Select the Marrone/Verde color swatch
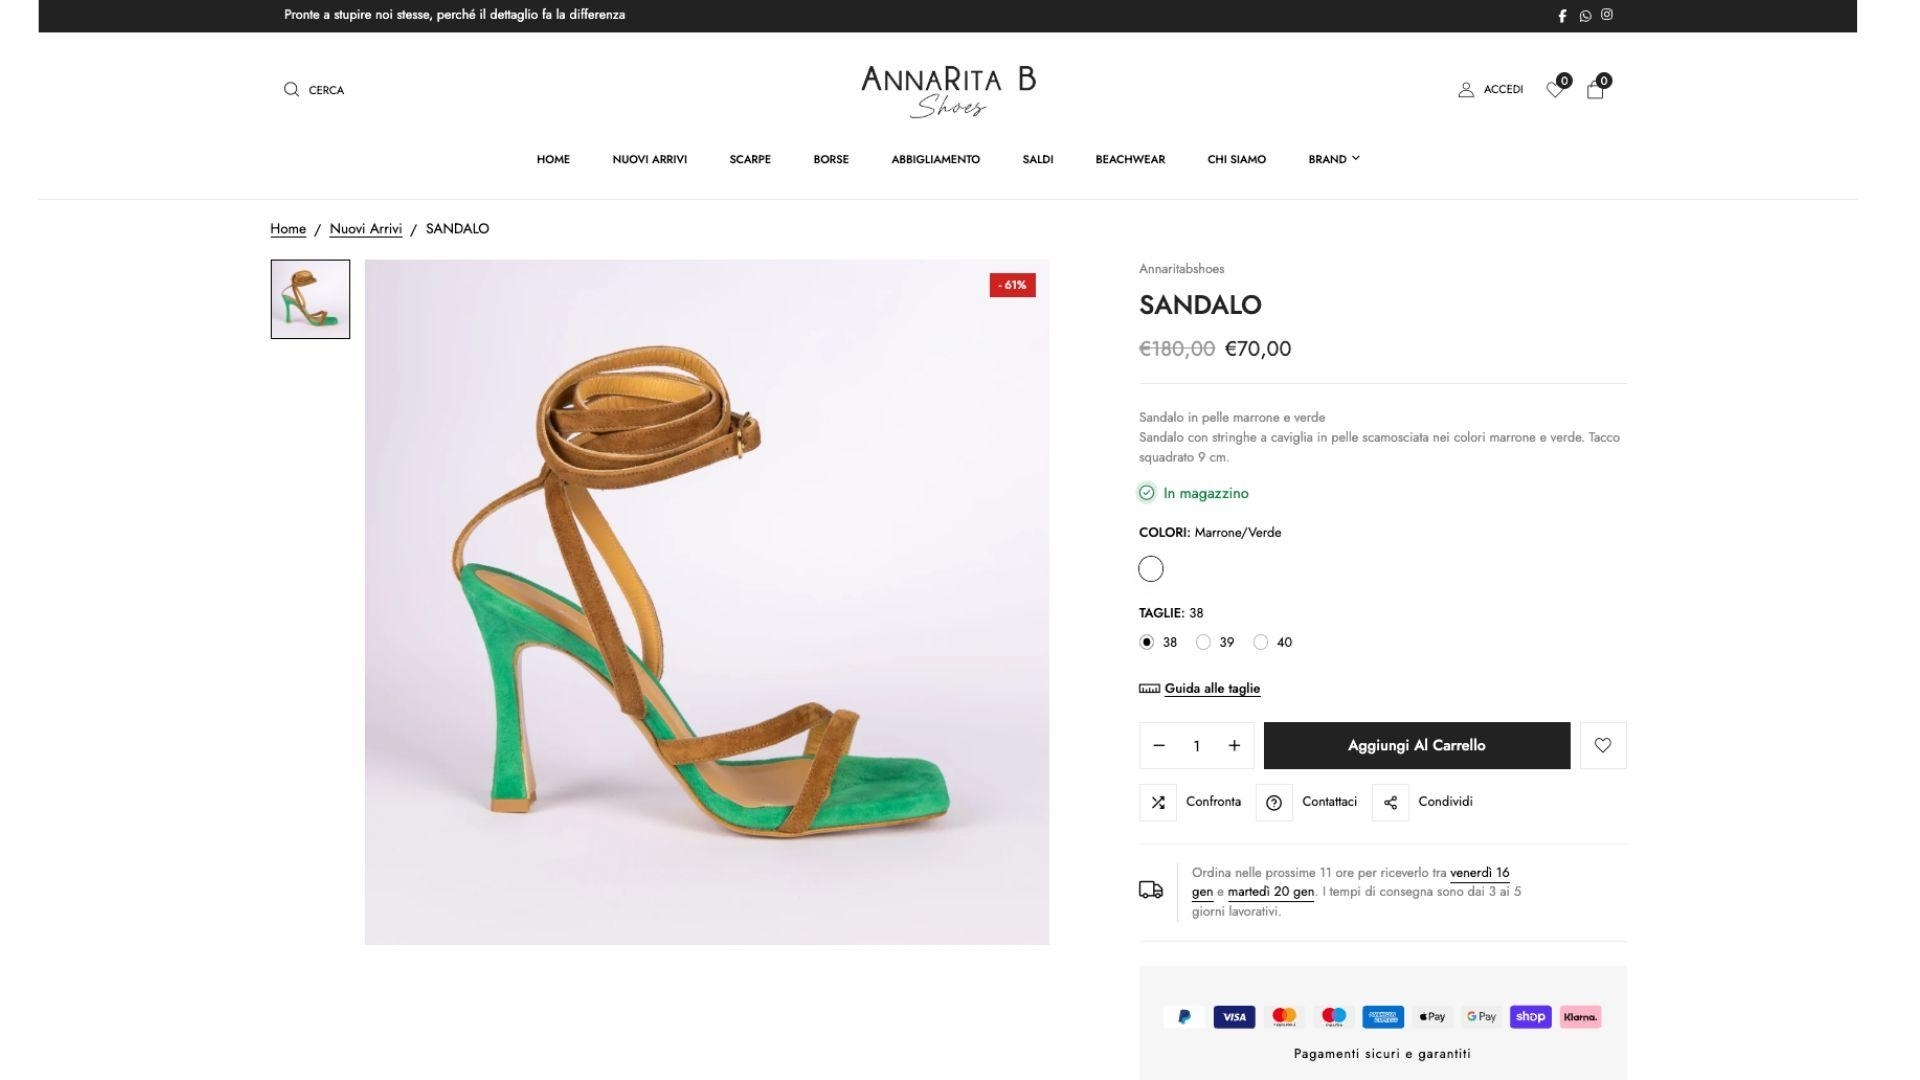The height and width of the screenshot is (1080, 1920). [1151, 570]
